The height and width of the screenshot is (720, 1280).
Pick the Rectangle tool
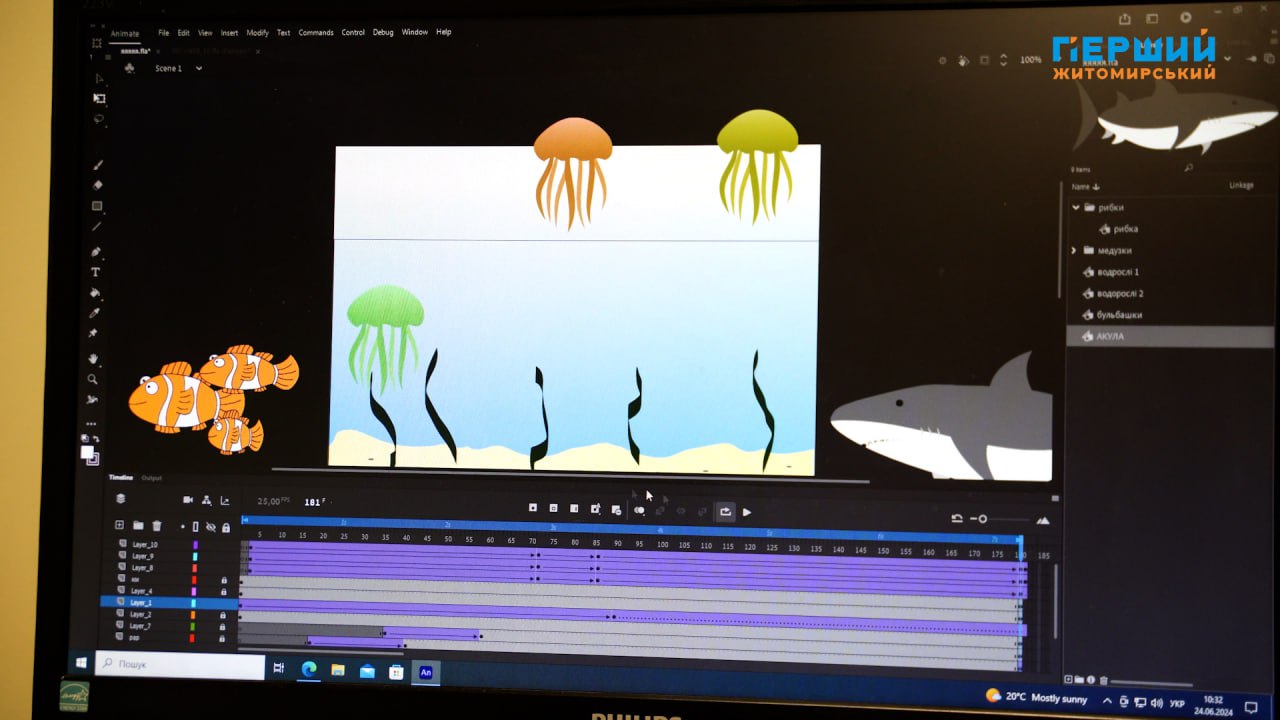point(97,206)
